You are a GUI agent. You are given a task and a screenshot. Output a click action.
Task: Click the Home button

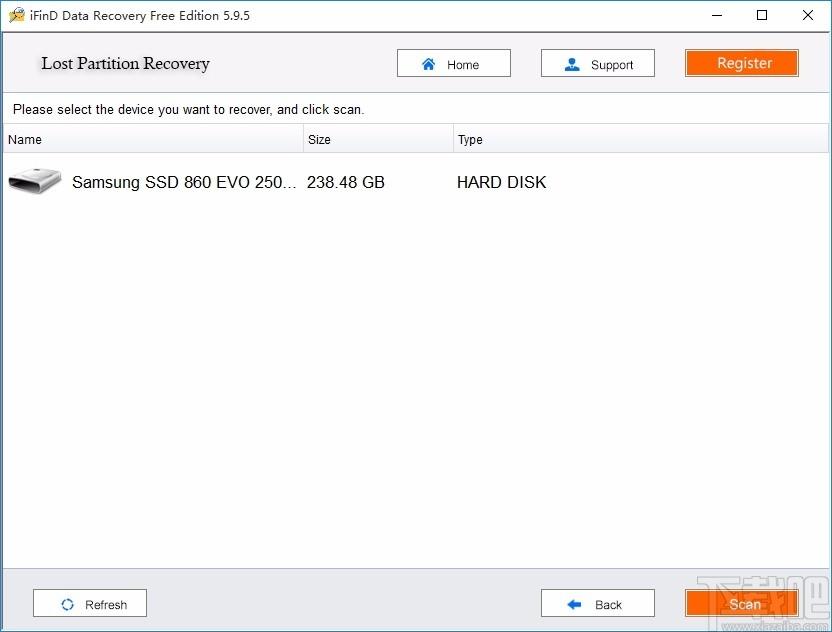click(x=454, y=64)
